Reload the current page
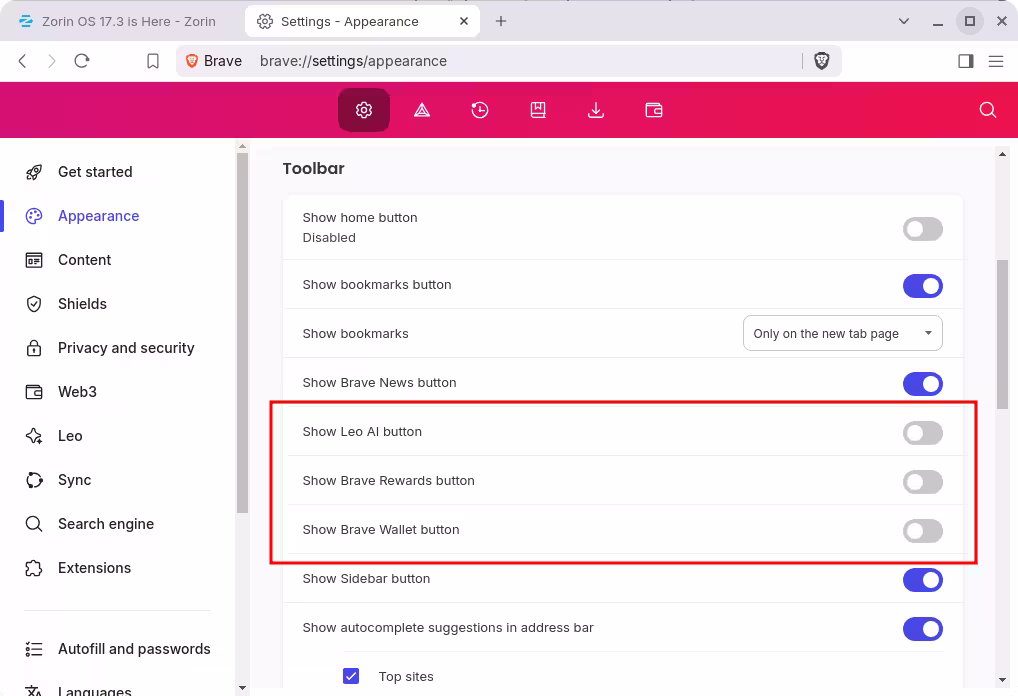The width and height of the screenshot is (1018, 696). (x=82, y=61)
